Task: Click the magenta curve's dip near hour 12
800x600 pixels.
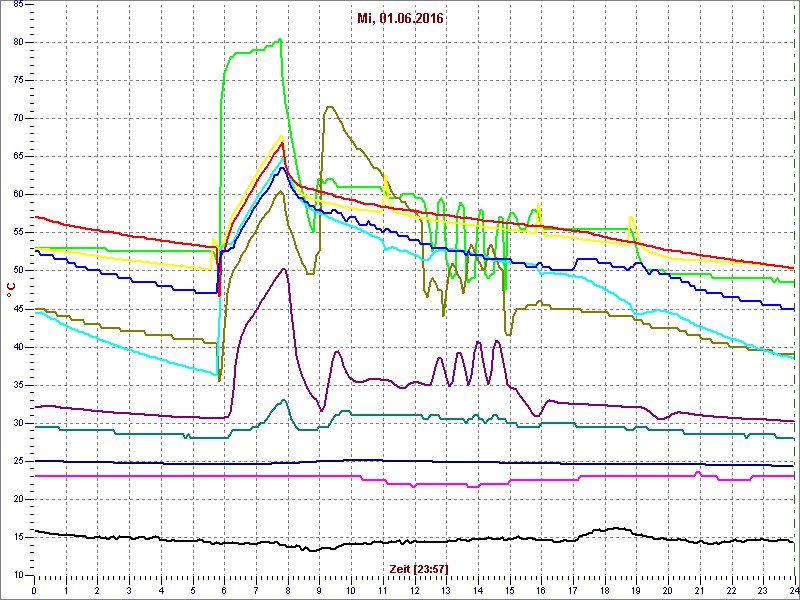Action: [414, 486]
